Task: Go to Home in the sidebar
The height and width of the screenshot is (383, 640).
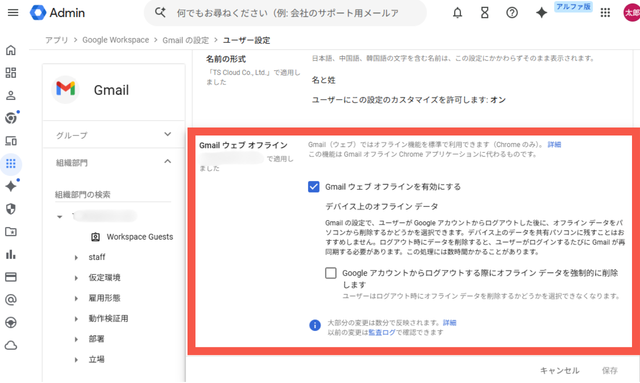Action: tap(11, 50)
